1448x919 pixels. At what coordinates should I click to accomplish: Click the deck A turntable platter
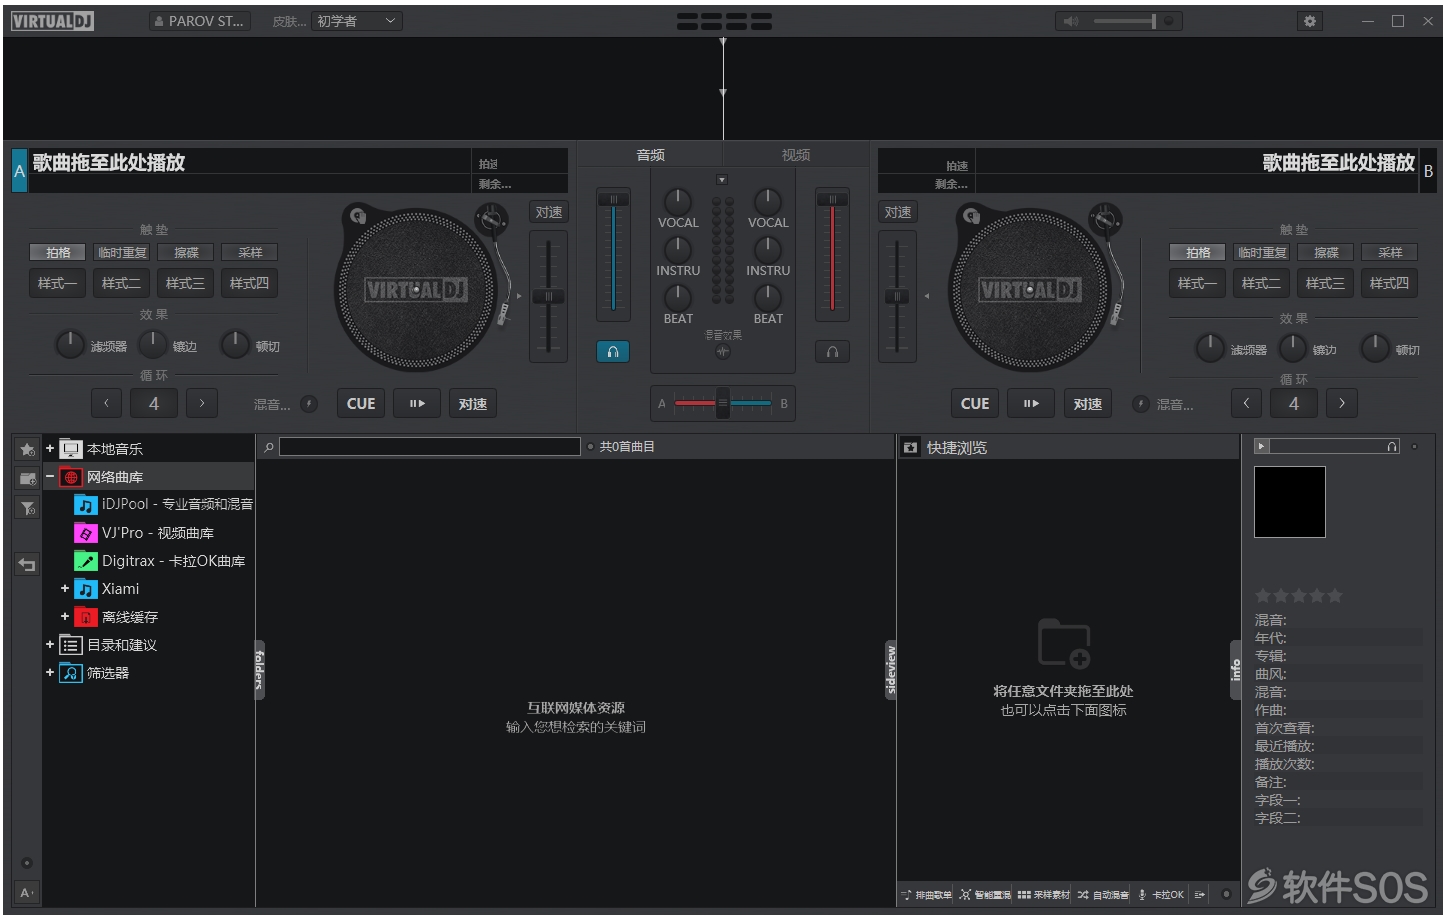click(415, 290)
